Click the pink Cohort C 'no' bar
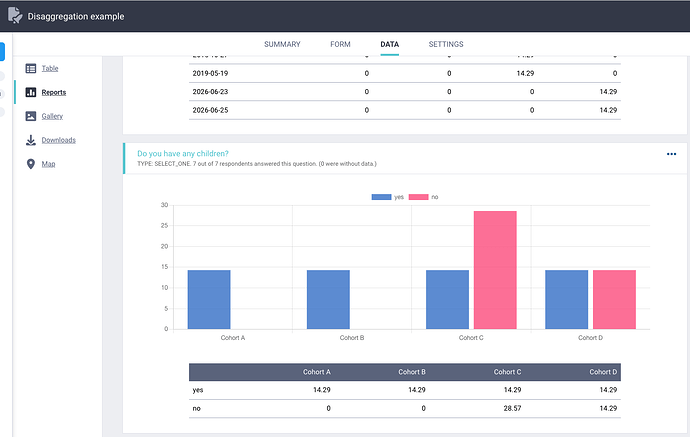Viewport: 690px width, 437px height. click(x=495, y=270)
